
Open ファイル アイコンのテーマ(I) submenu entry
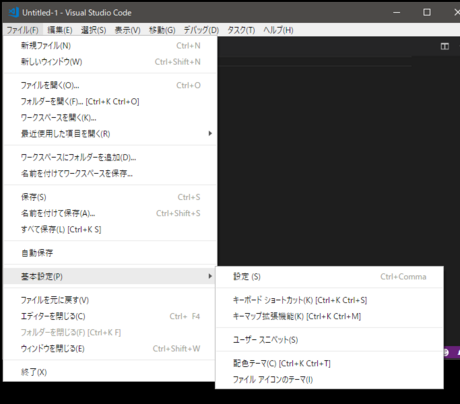(x=329, y=379)
